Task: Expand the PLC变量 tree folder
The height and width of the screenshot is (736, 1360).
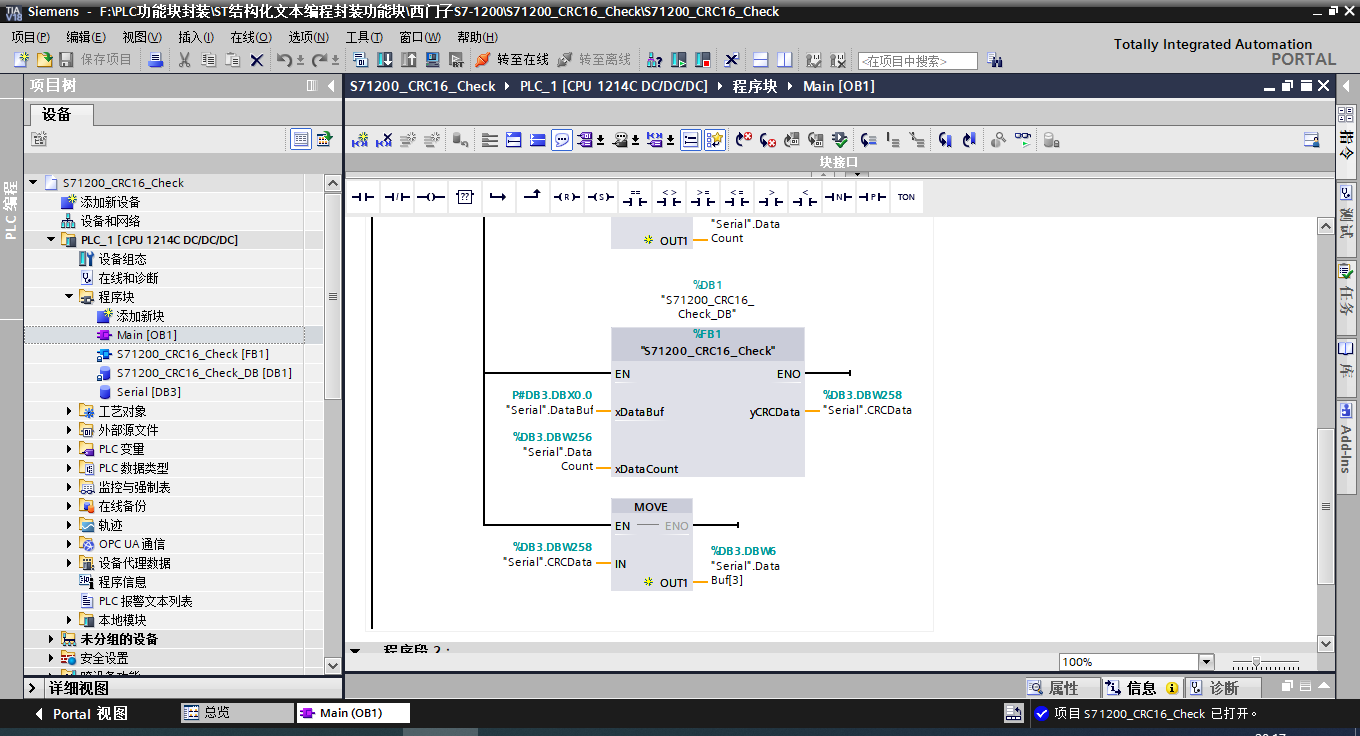Action: pyautogui.click(x=70, y=449)
